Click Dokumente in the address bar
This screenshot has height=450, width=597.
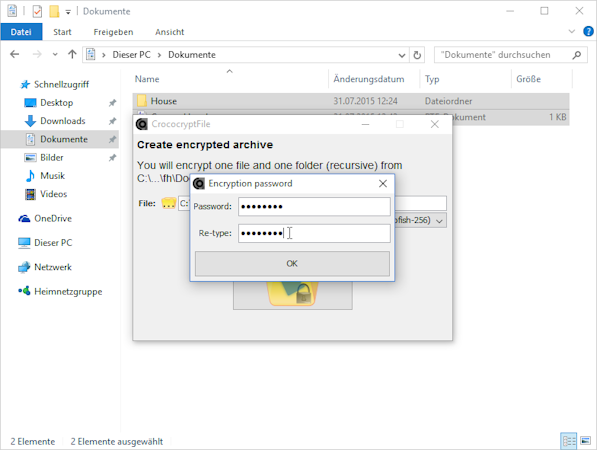(x=192, y=55)
